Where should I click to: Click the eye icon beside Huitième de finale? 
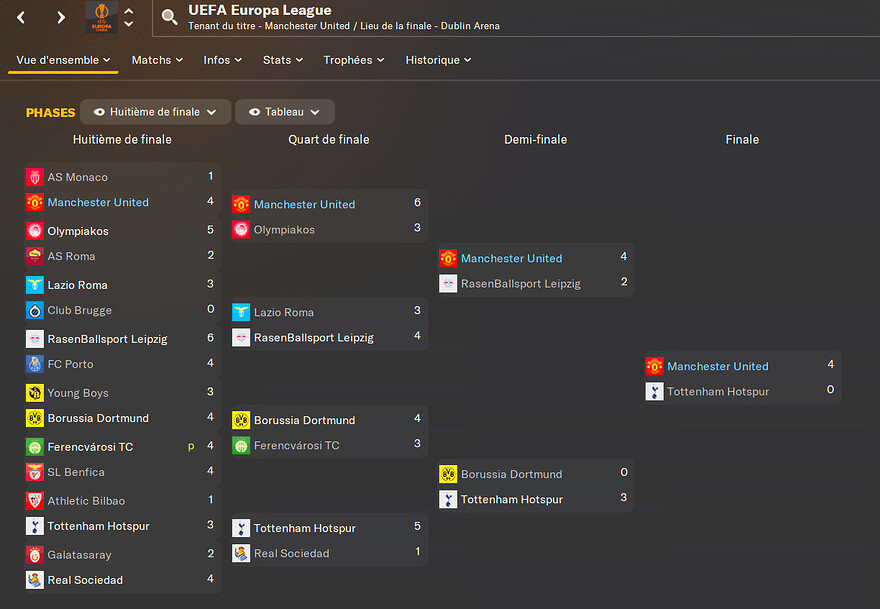pos(99,112)
